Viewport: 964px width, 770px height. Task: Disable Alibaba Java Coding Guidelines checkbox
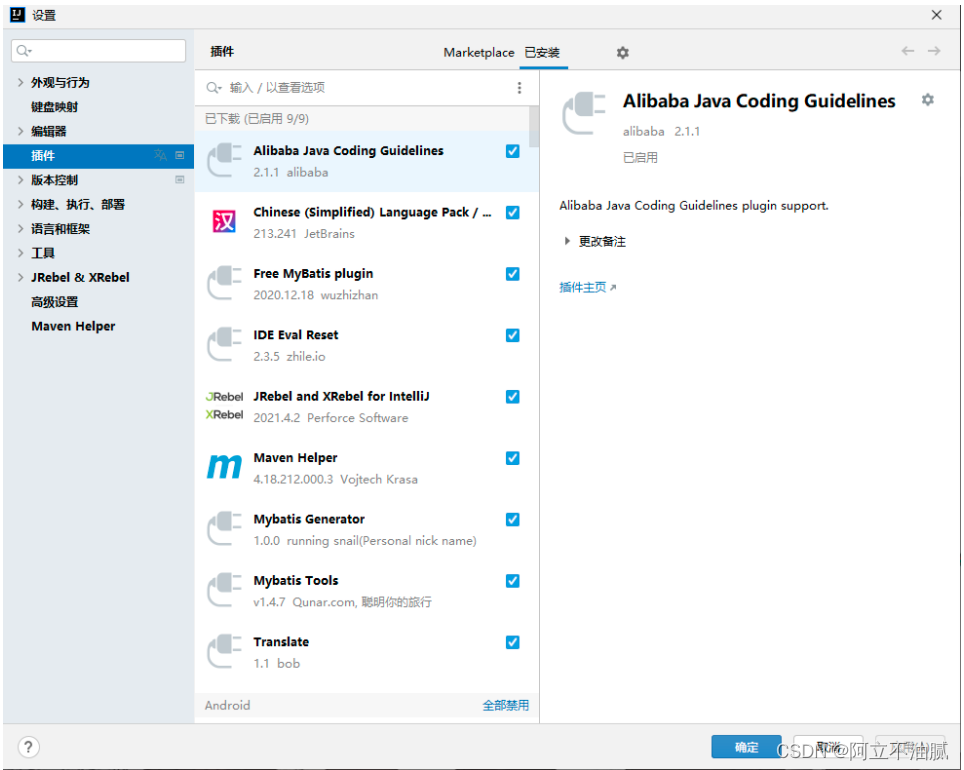[513, 151]
